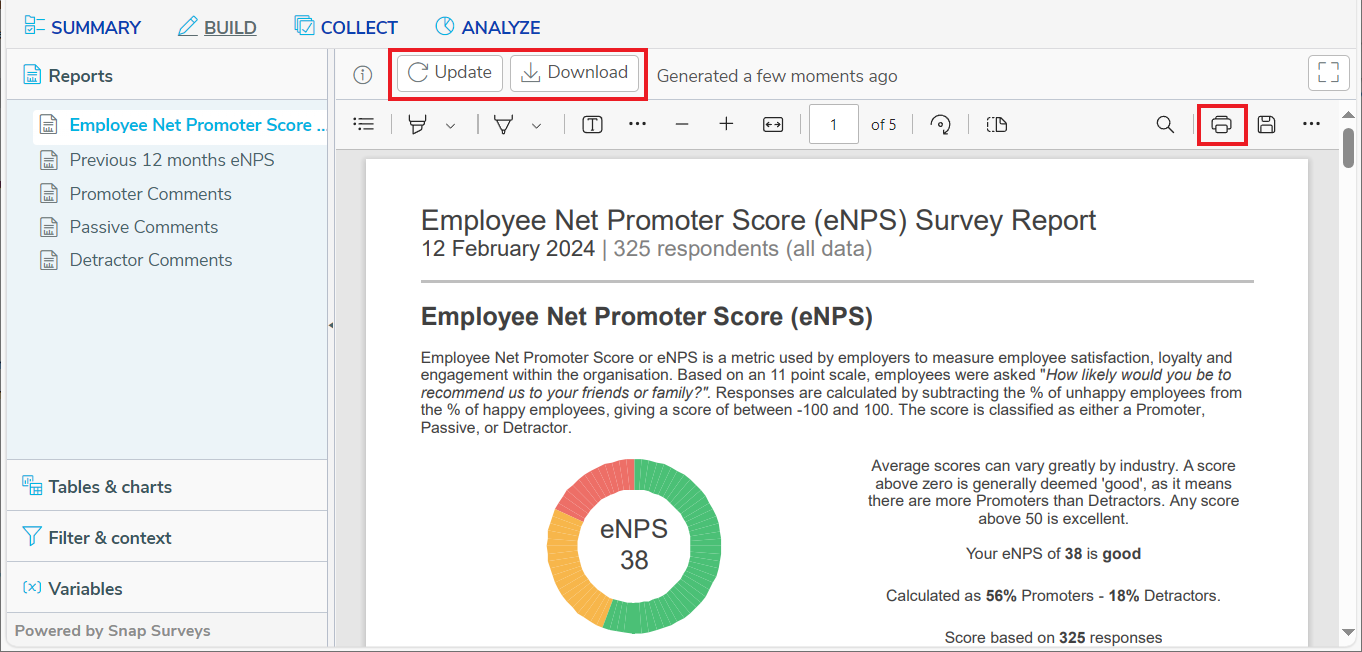Image resolution: width=1362 pixels, height=652 pixels.
Task: Download the eNPS report
Action: tap(575, 72)
